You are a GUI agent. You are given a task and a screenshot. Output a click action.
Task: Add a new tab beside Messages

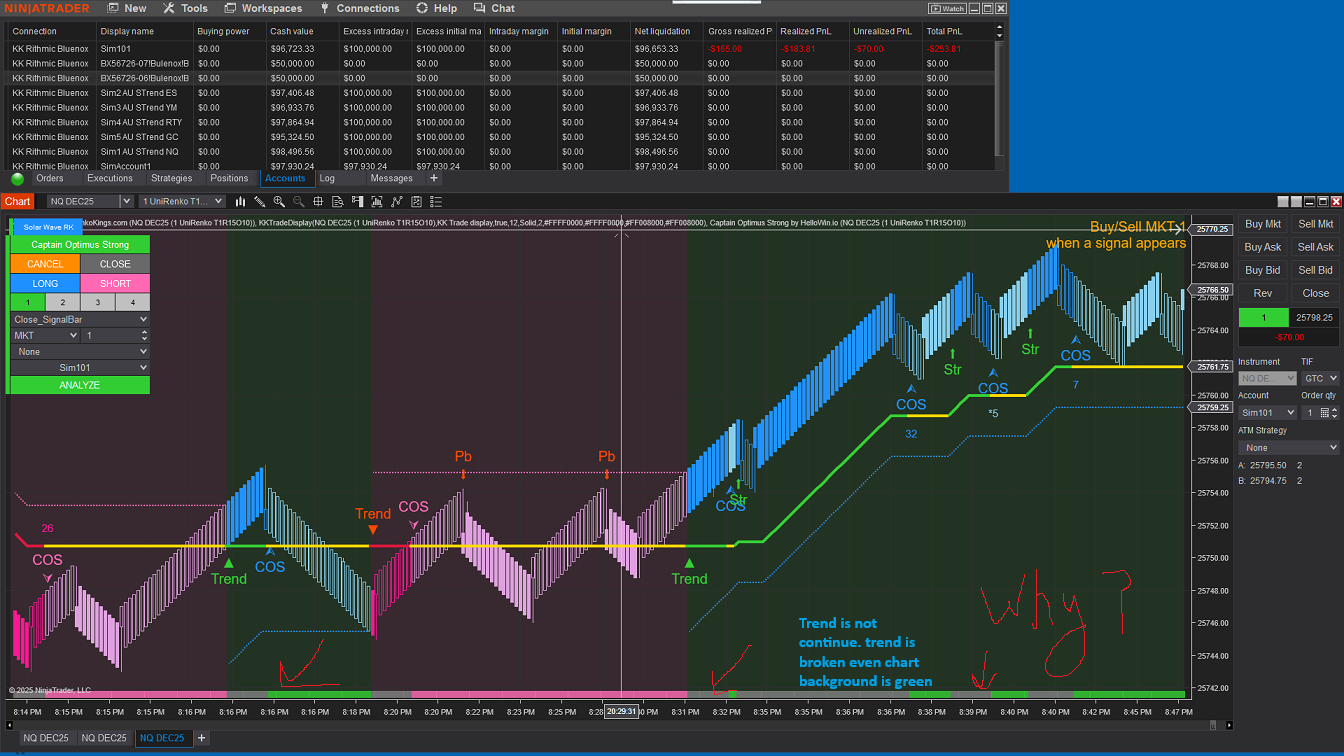point(434,179)
